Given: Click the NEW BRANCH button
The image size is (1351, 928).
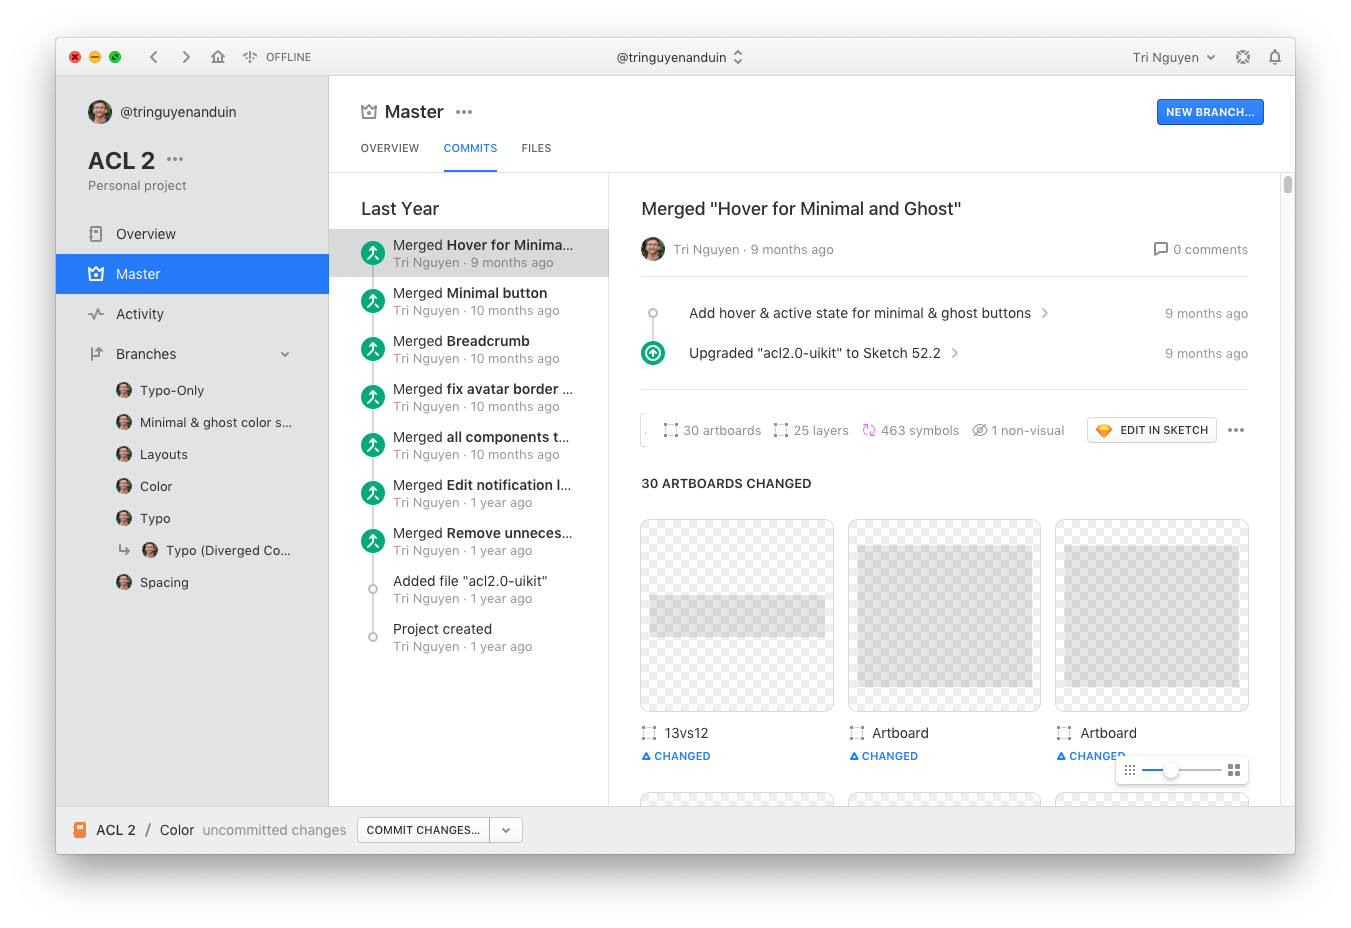Looking at the screenshot, I should tap(1210, 112).
